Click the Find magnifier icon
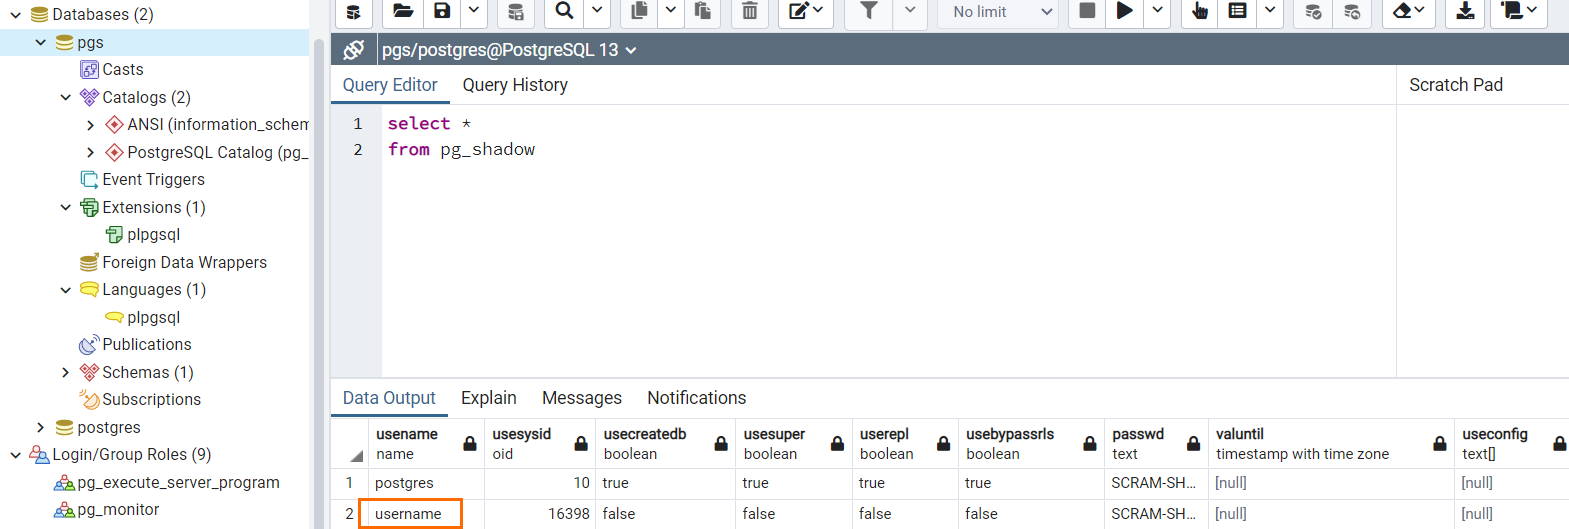 pyautogui.click(x=565, y=11)
